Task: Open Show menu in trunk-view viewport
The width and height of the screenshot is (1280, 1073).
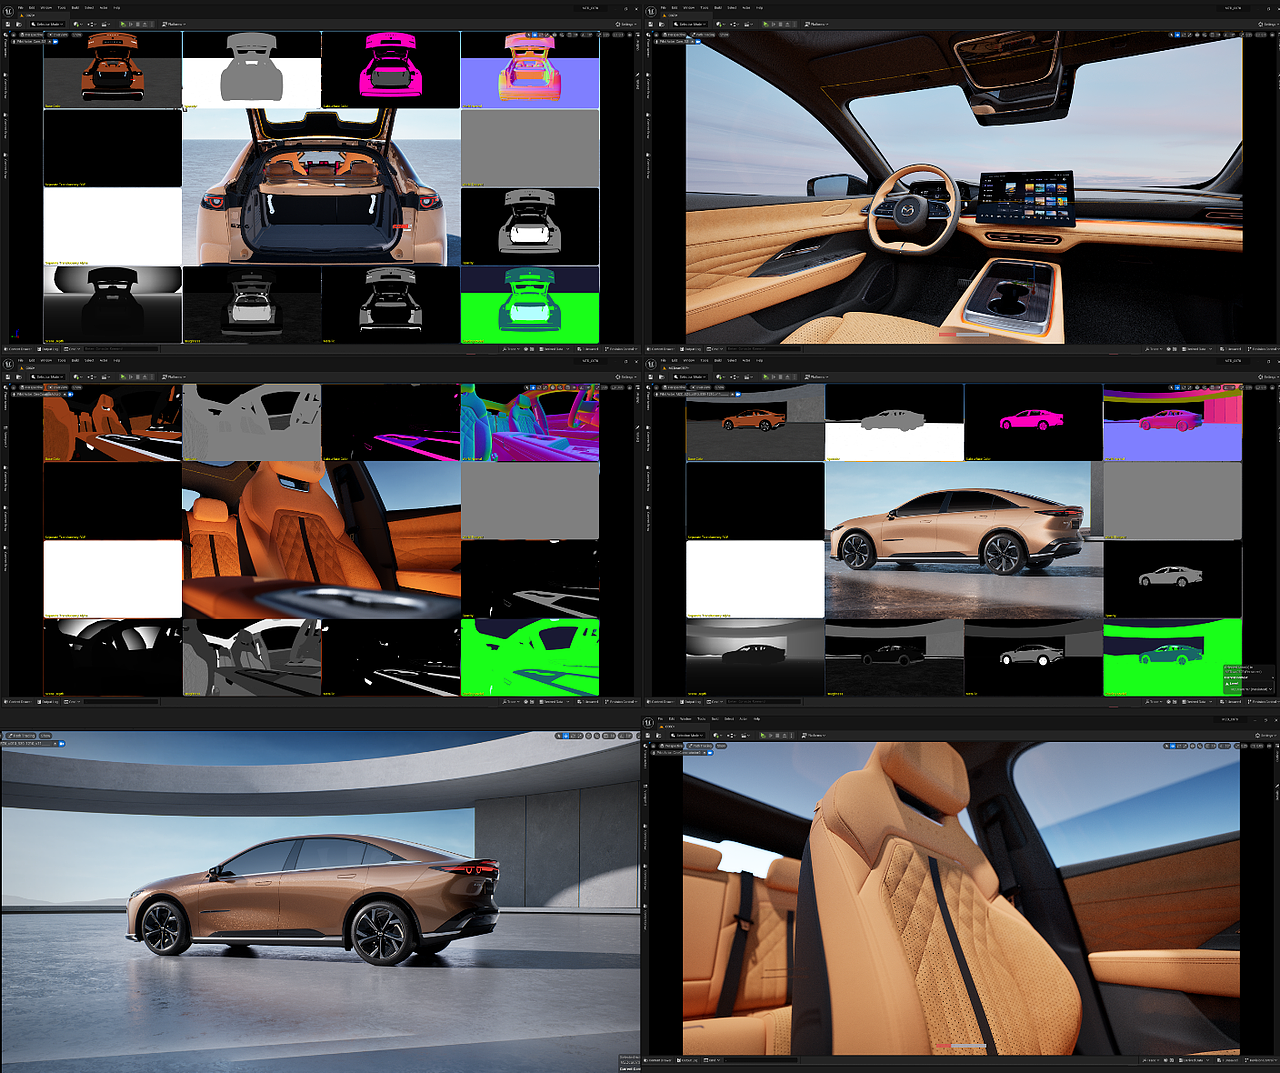Action: click(77, 35)
